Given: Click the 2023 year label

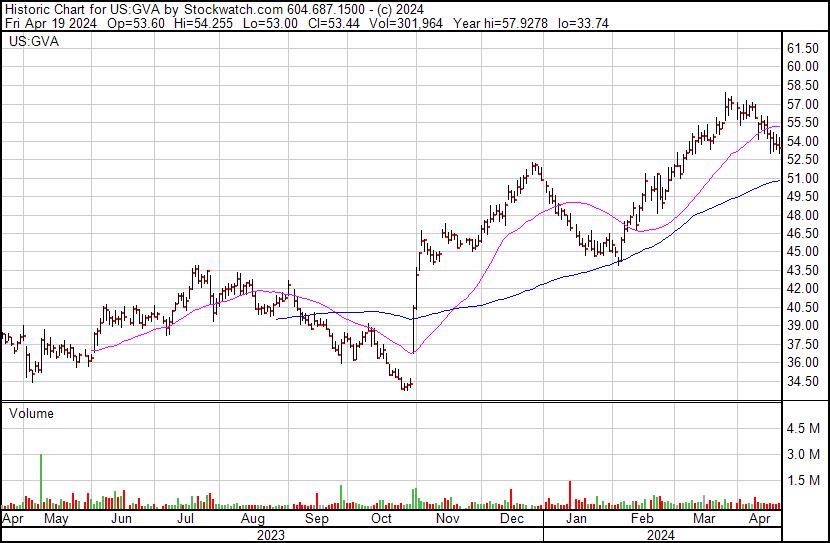Looking at the screenshot, I should 272,535.
